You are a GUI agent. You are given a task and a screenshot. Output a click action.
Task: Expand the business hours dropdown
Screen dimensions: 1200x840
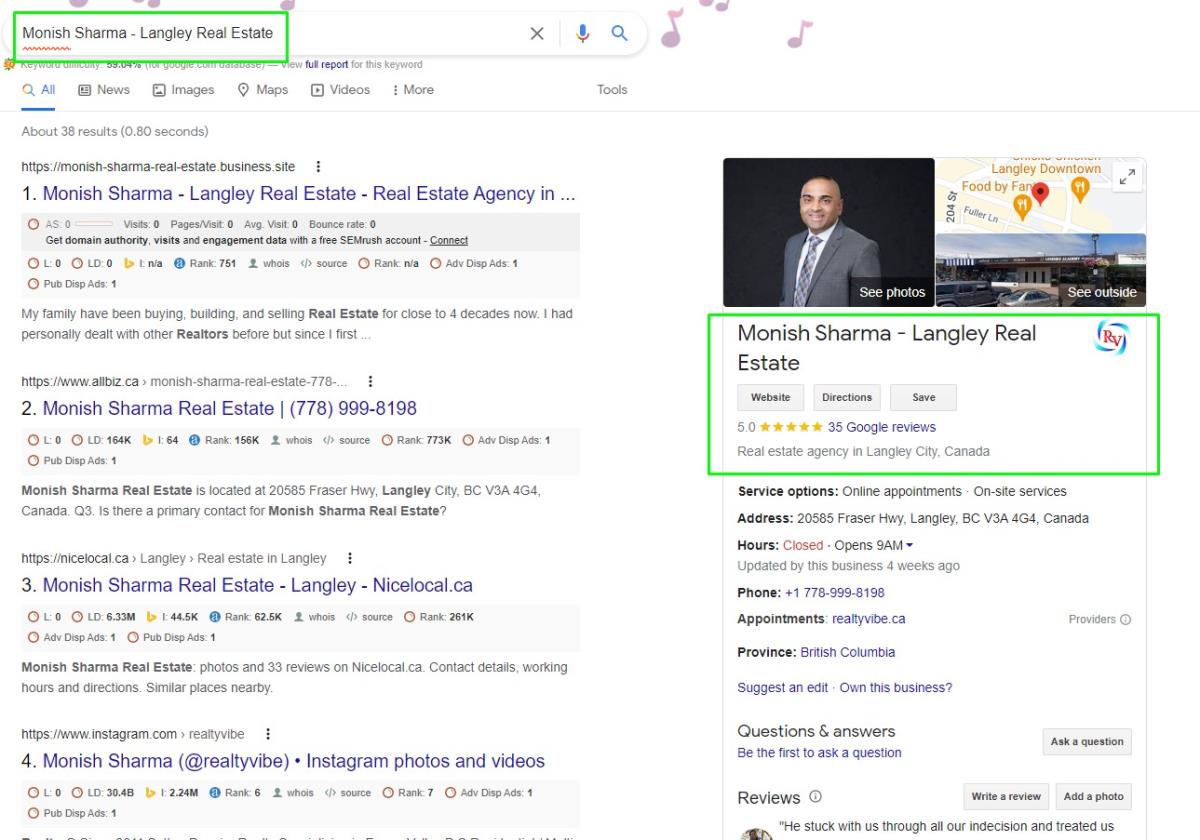click(x=909, y=546)
